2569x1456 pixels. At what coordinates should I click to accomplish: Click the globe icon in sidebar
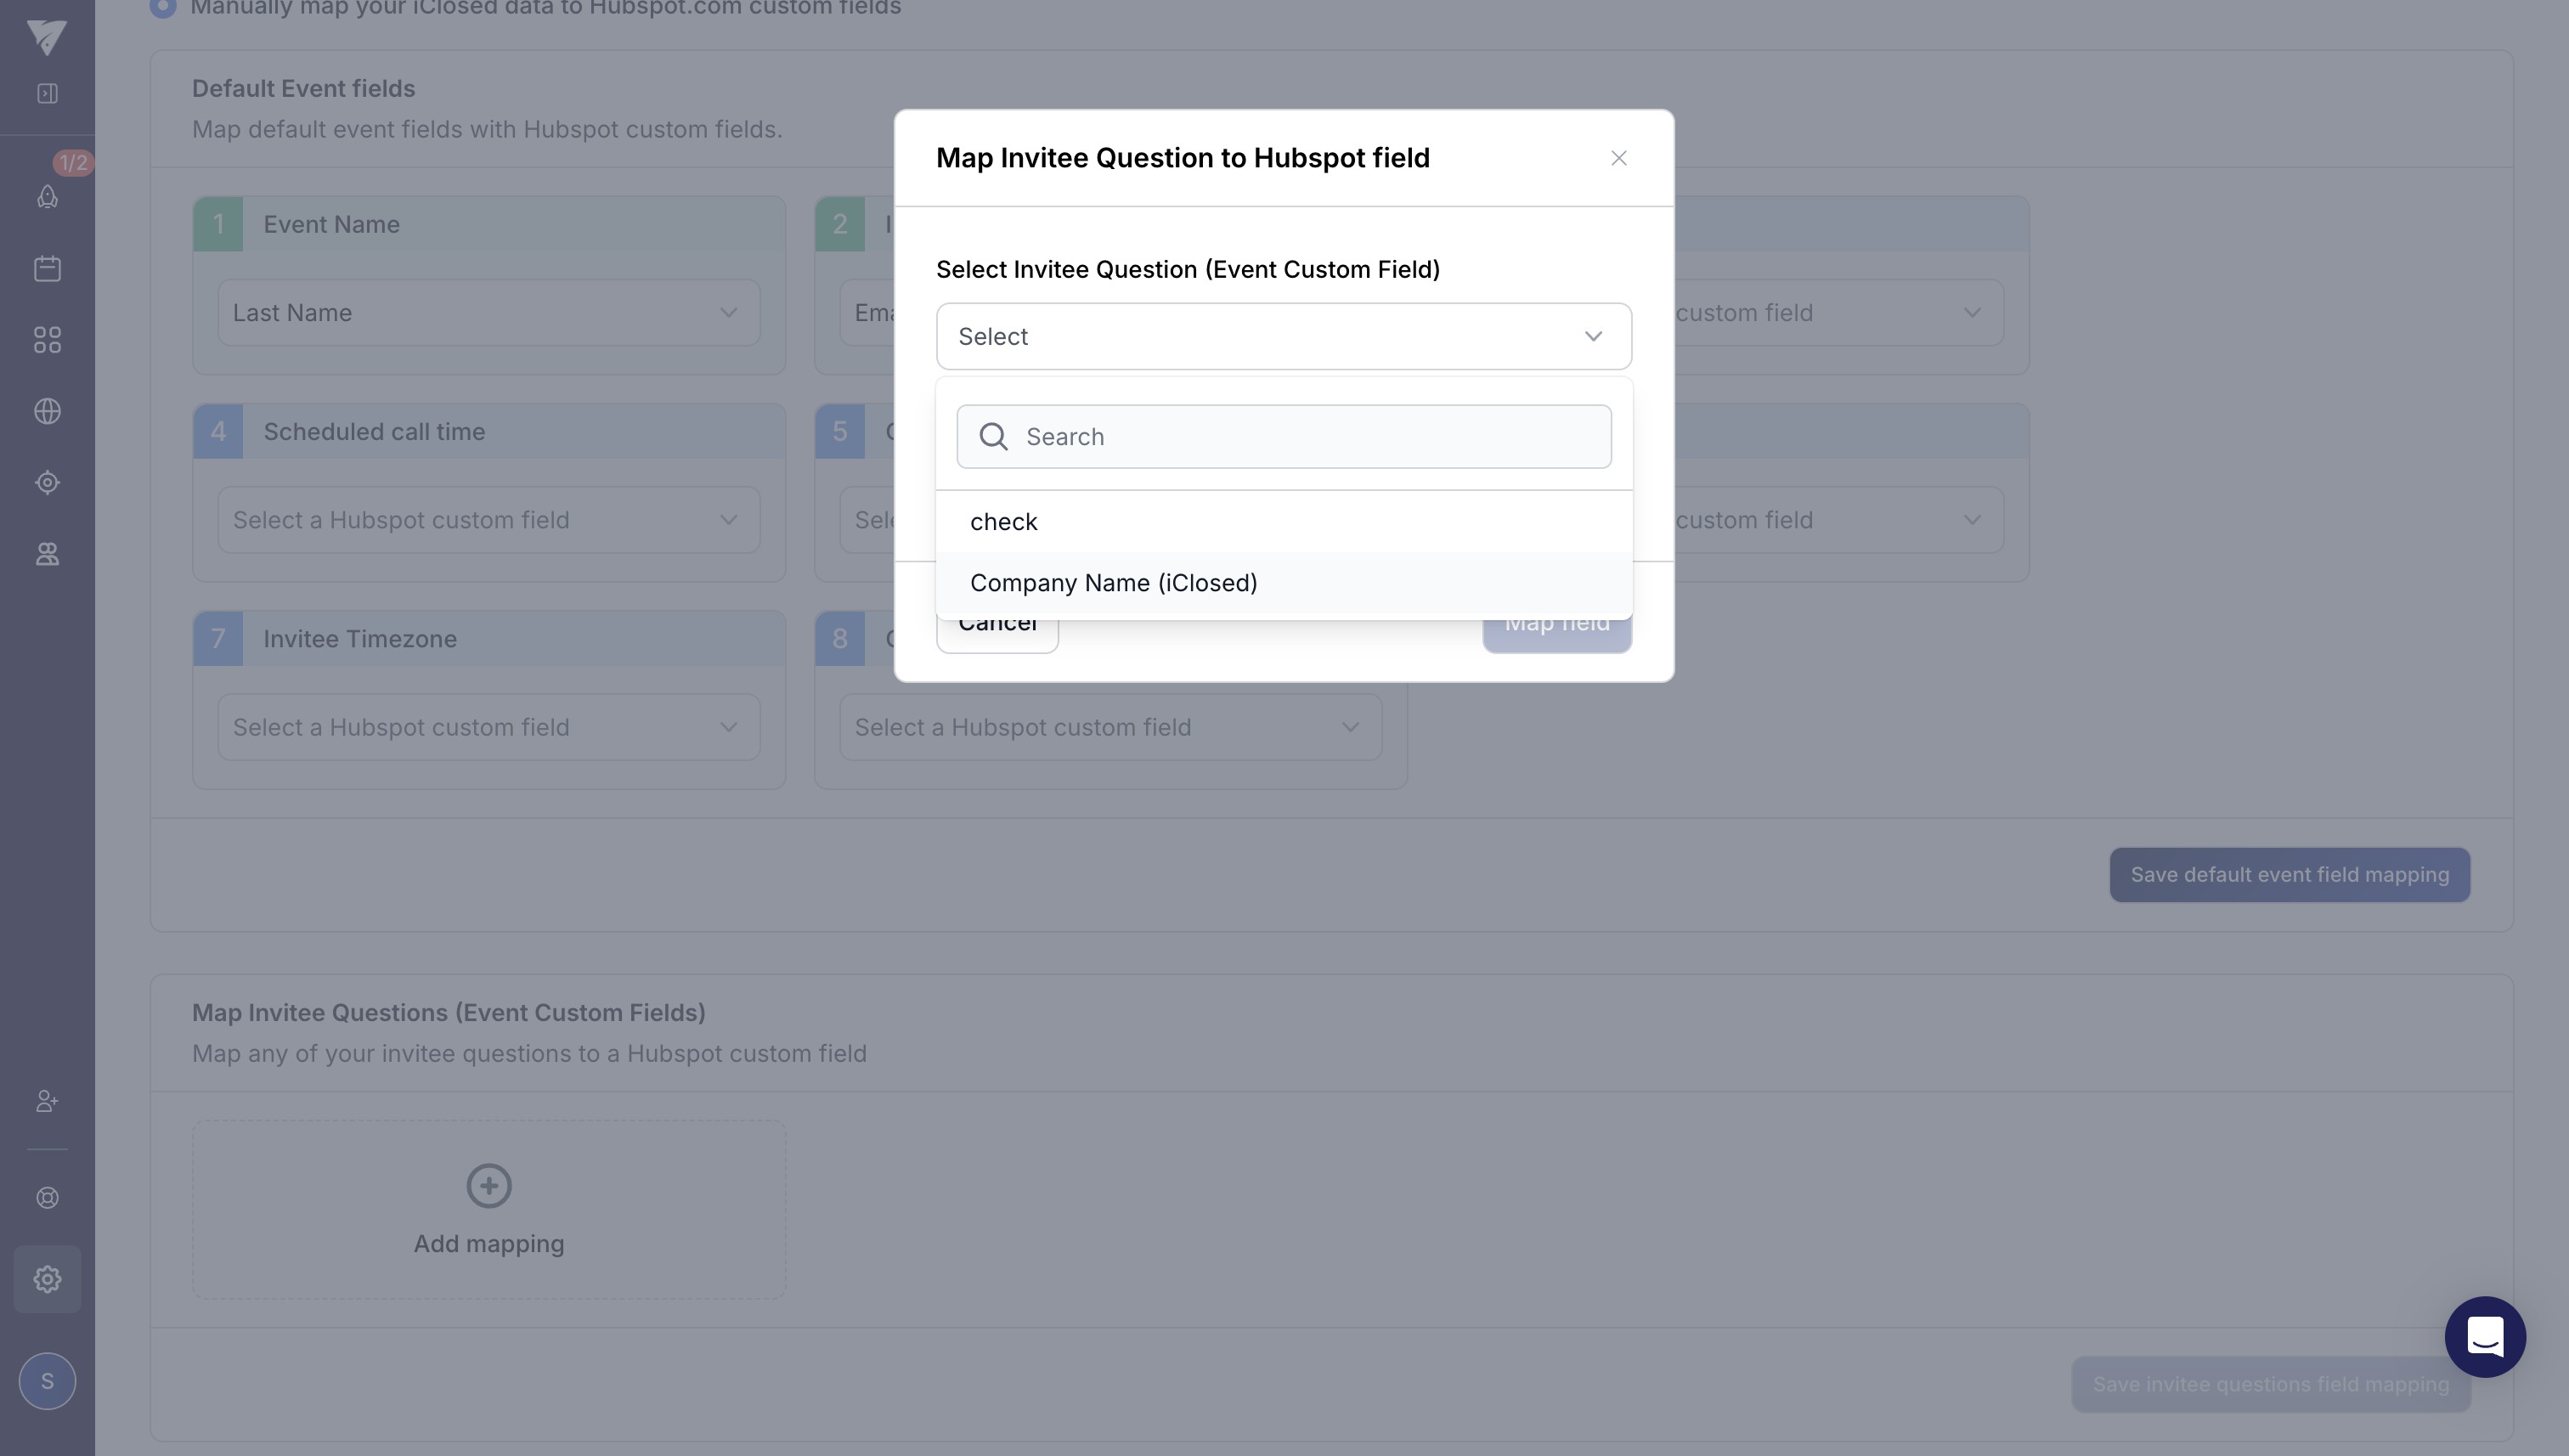pyautogui.click(x=47, y=411)
